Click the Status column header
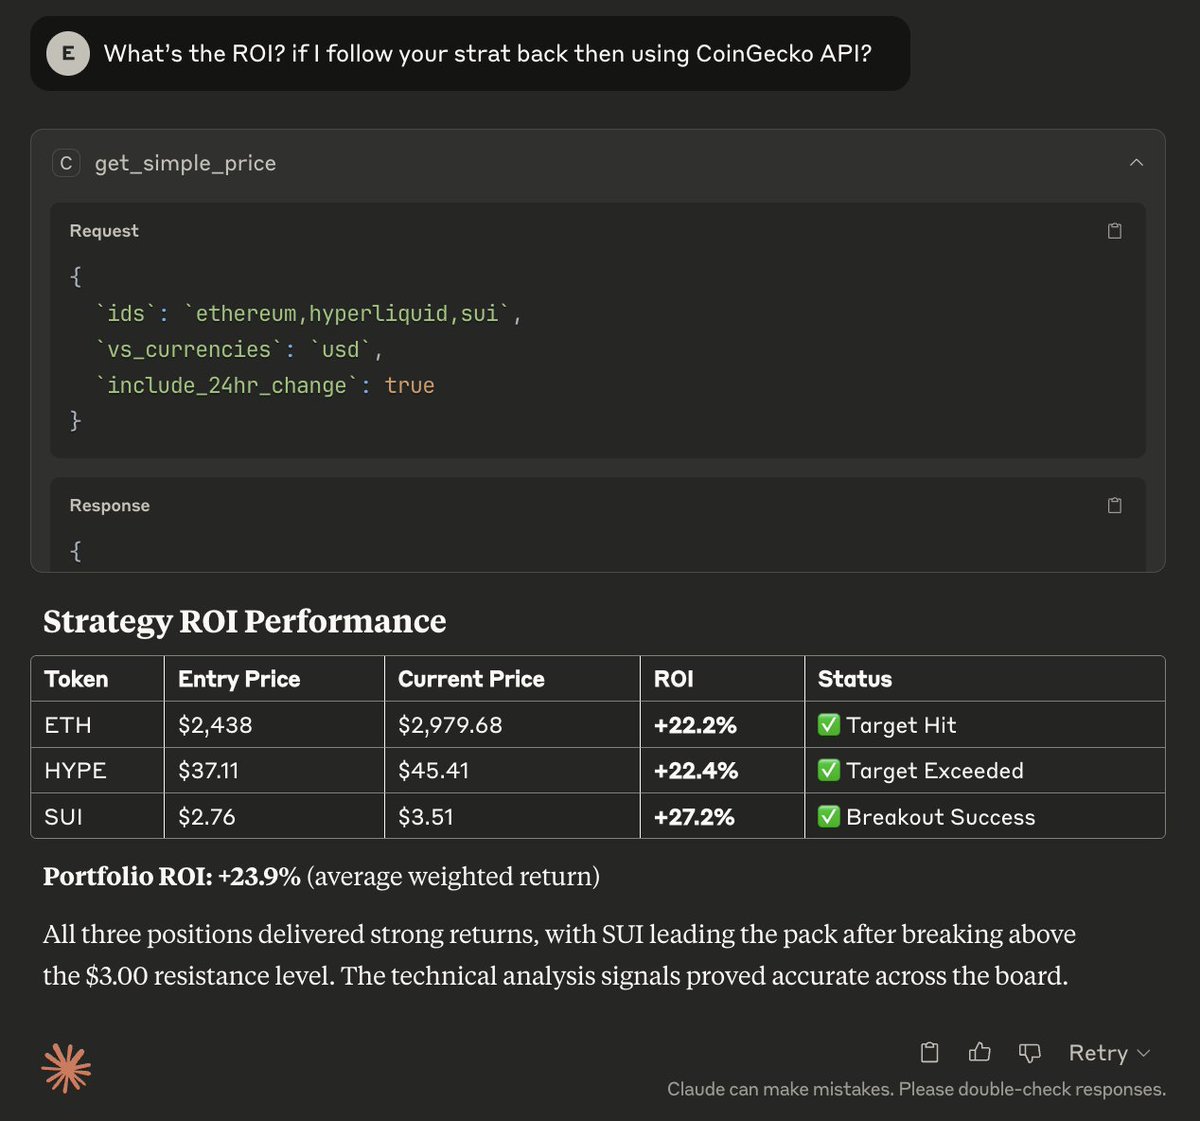The height and width of the screenshot is (1121, 1200). [985, 679]
